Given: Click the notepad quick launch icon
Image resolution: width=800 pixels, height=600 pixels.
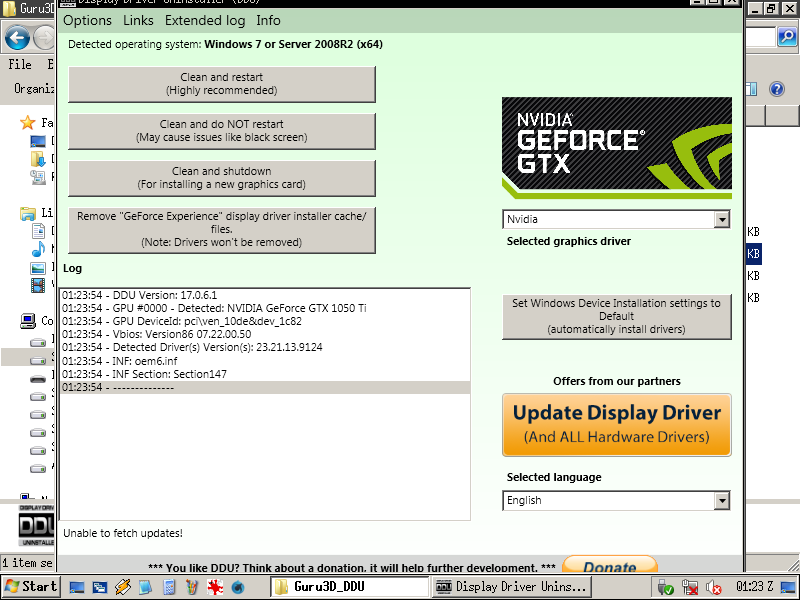Looking at the screenshot, I should click(x=145, y=587).
